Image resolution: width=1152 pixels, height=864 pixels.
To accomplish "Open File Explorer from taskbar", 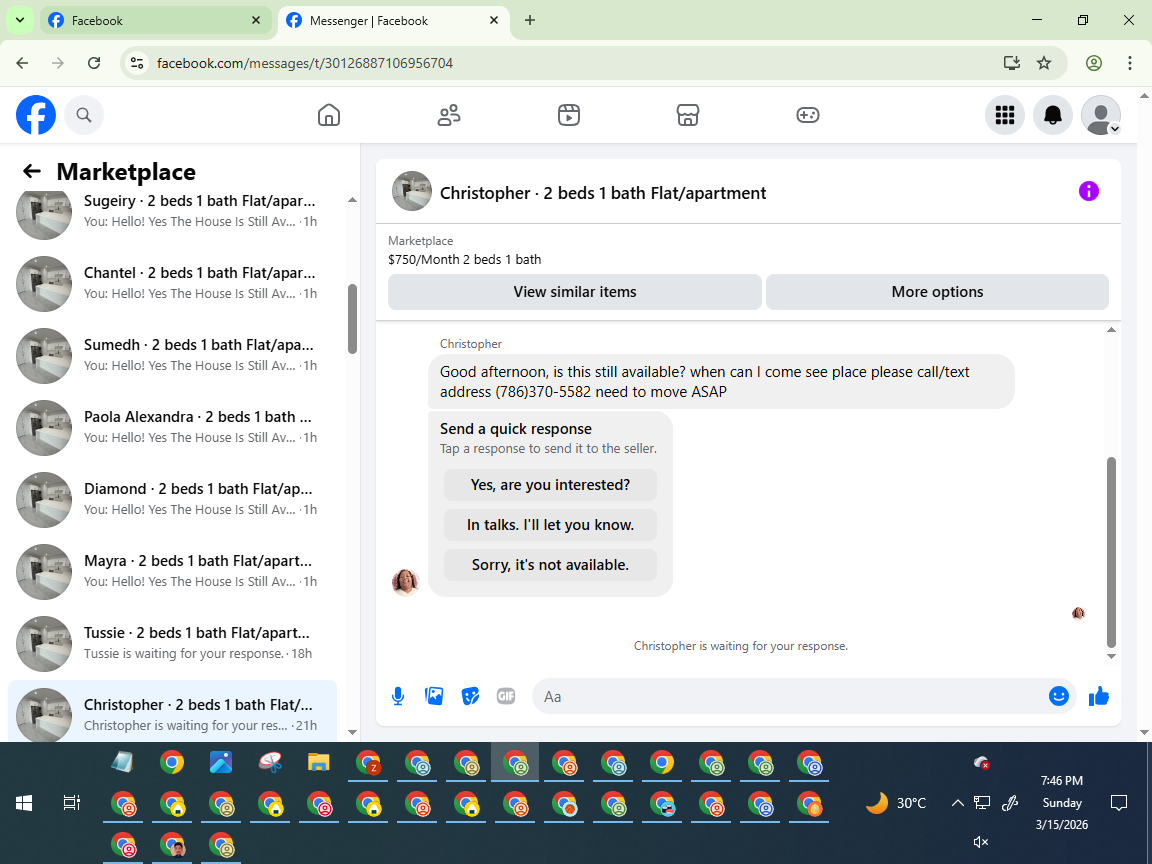I will [x=318, y=763].
